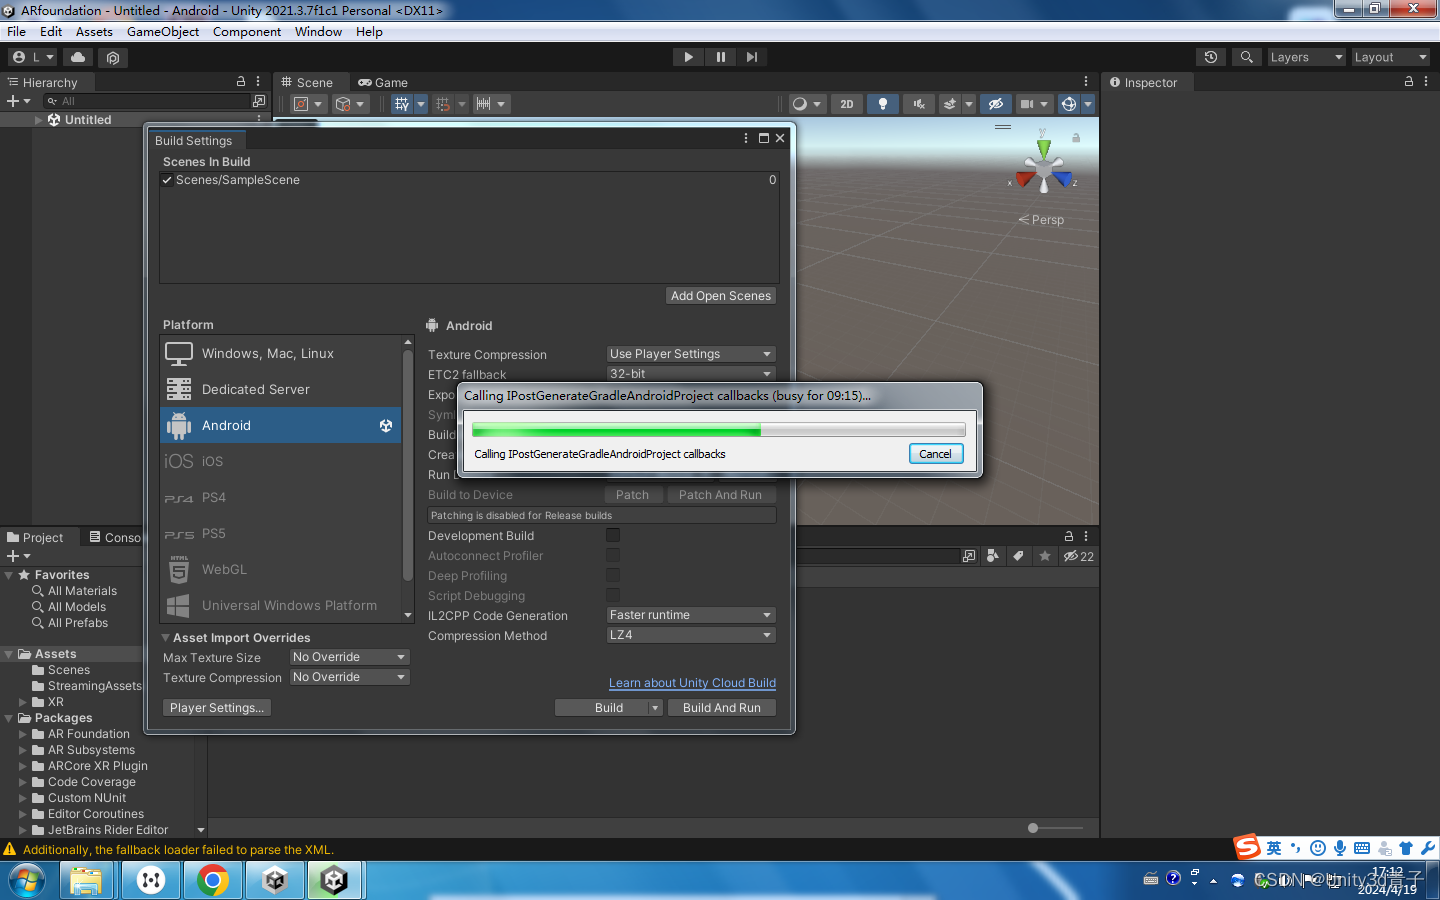The height and width of the screenshot is (900, 1440).
Task: Open the File menu
Action: [16, 31]
